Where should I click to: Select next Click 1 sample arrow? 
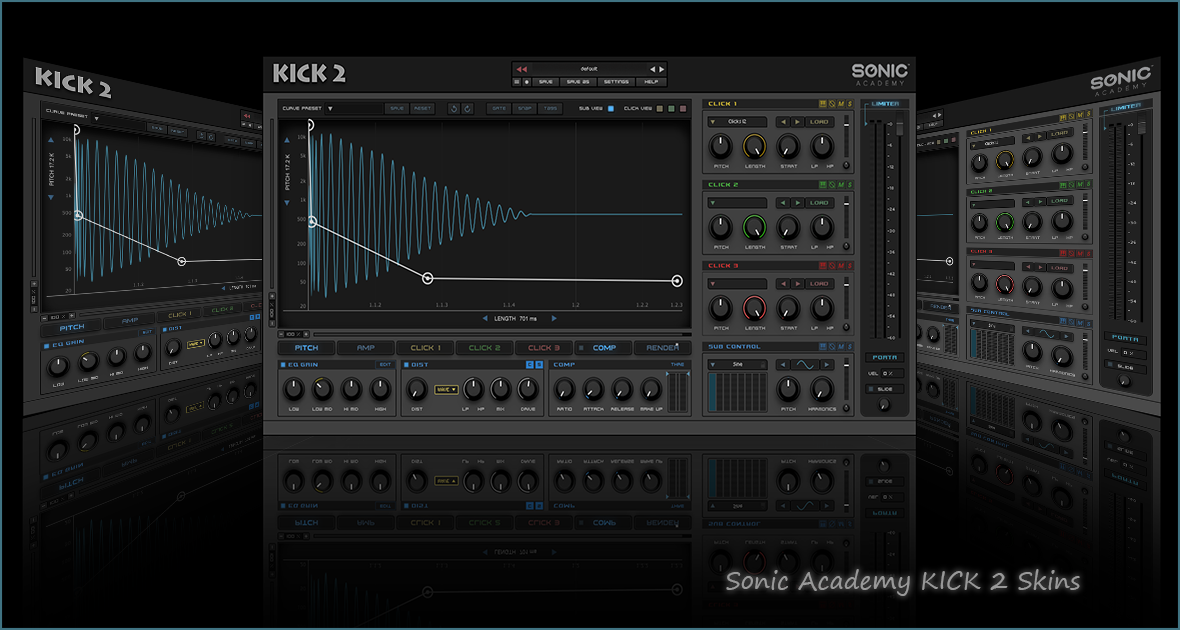pyautogui.click(x=797, y=122)
